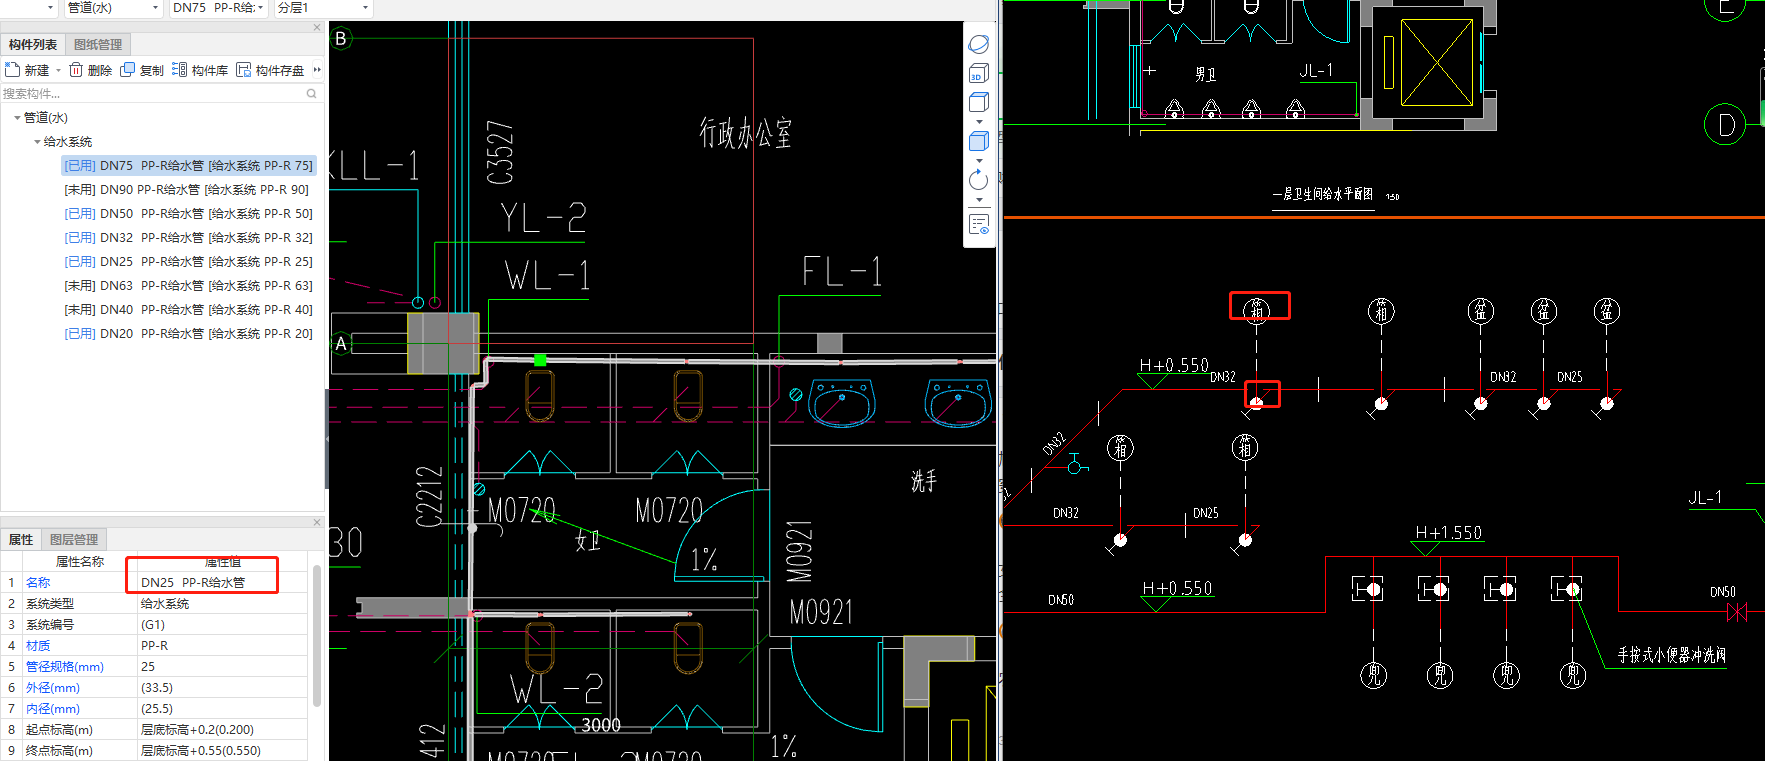Click the rotate view icon
Screen dimensions: 1765x761
(x=979, y=180)
